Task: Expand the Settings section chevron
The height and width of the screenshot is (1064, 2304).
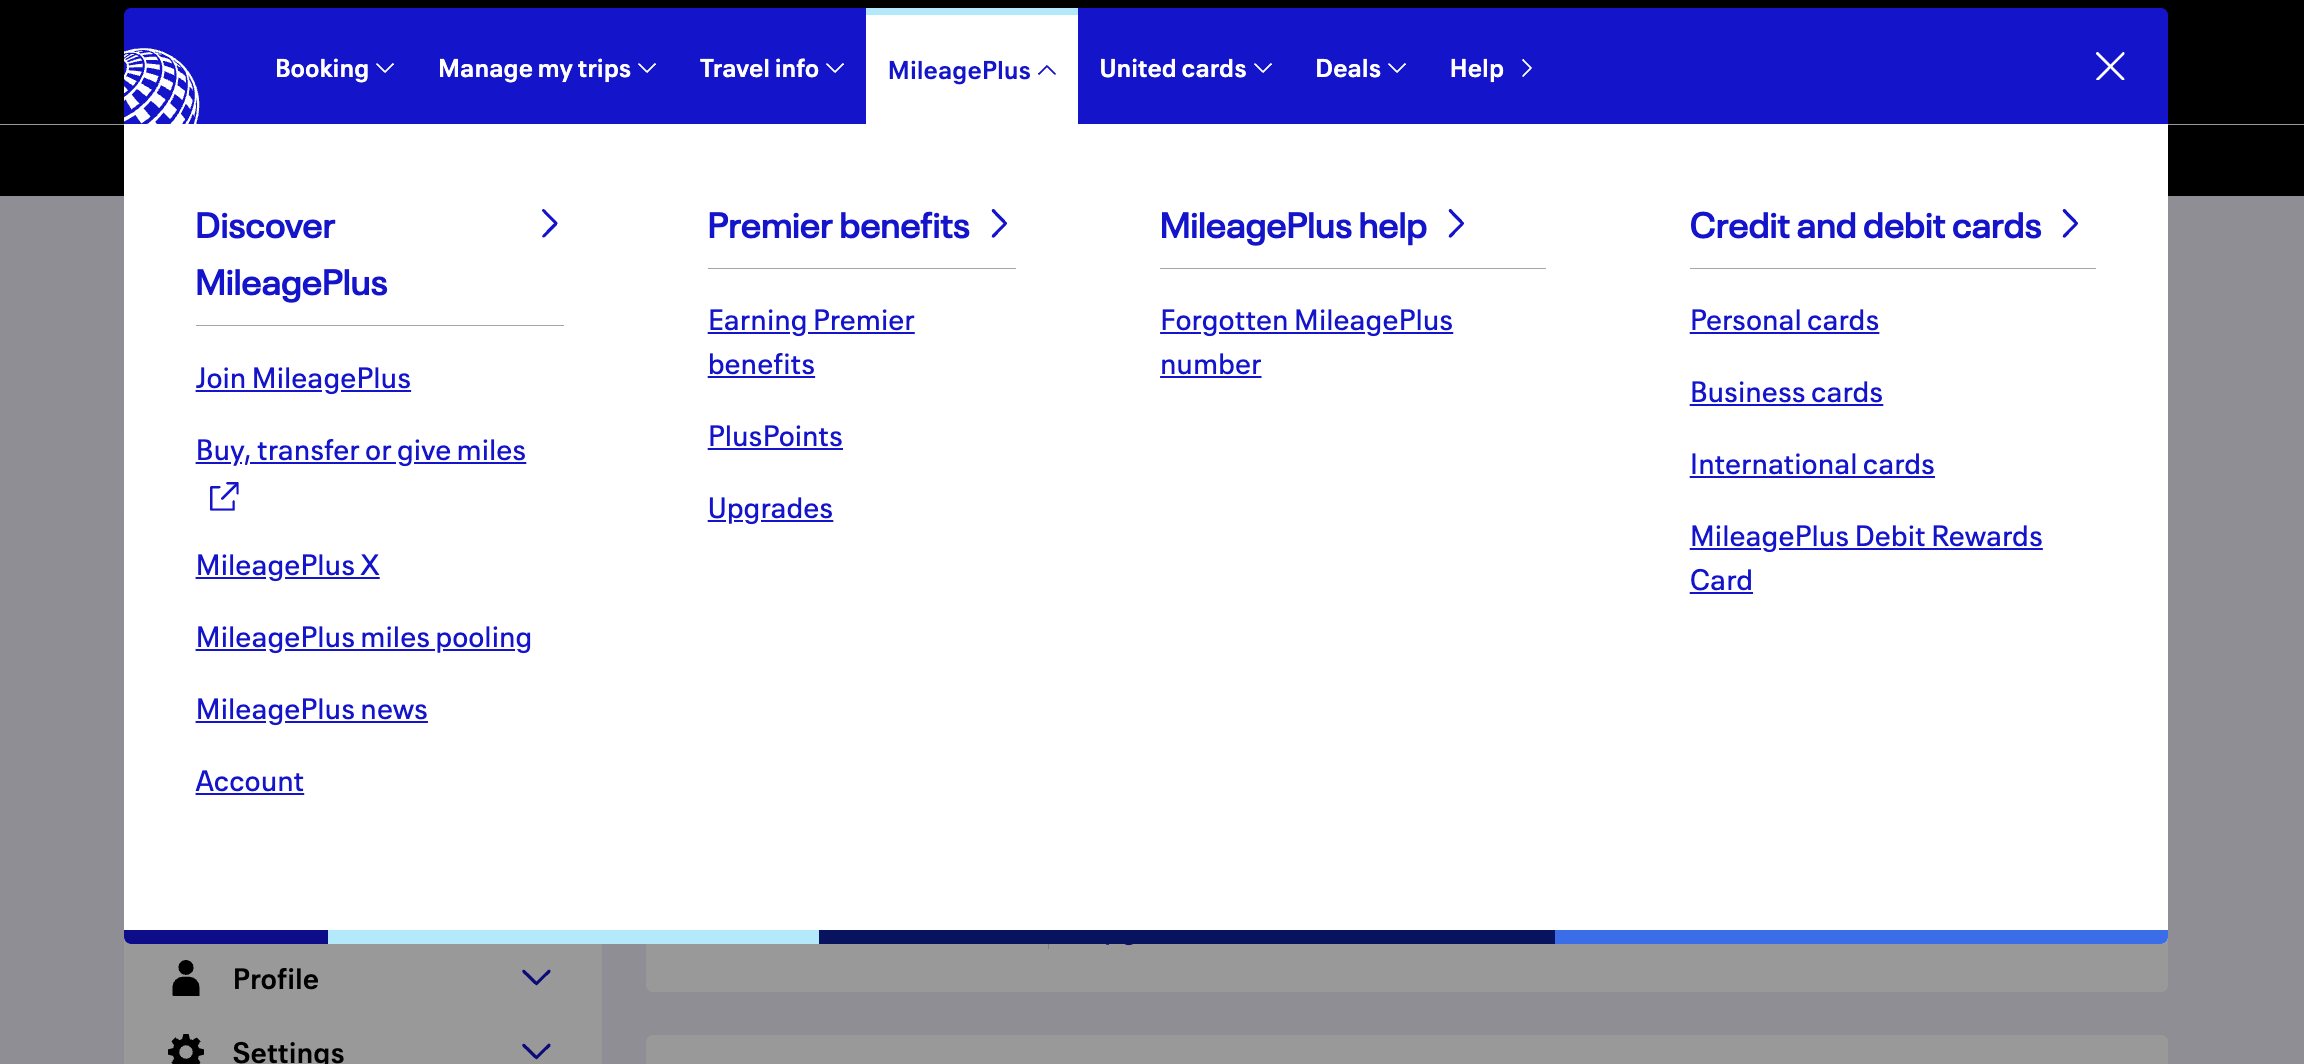Action: (x=537, y=1050)
